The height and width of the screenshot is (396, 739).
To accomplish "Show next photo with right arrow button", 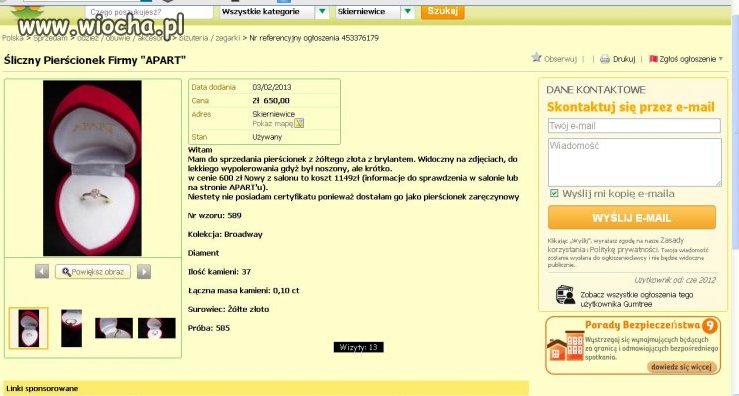I will click(x=144, y=272).
